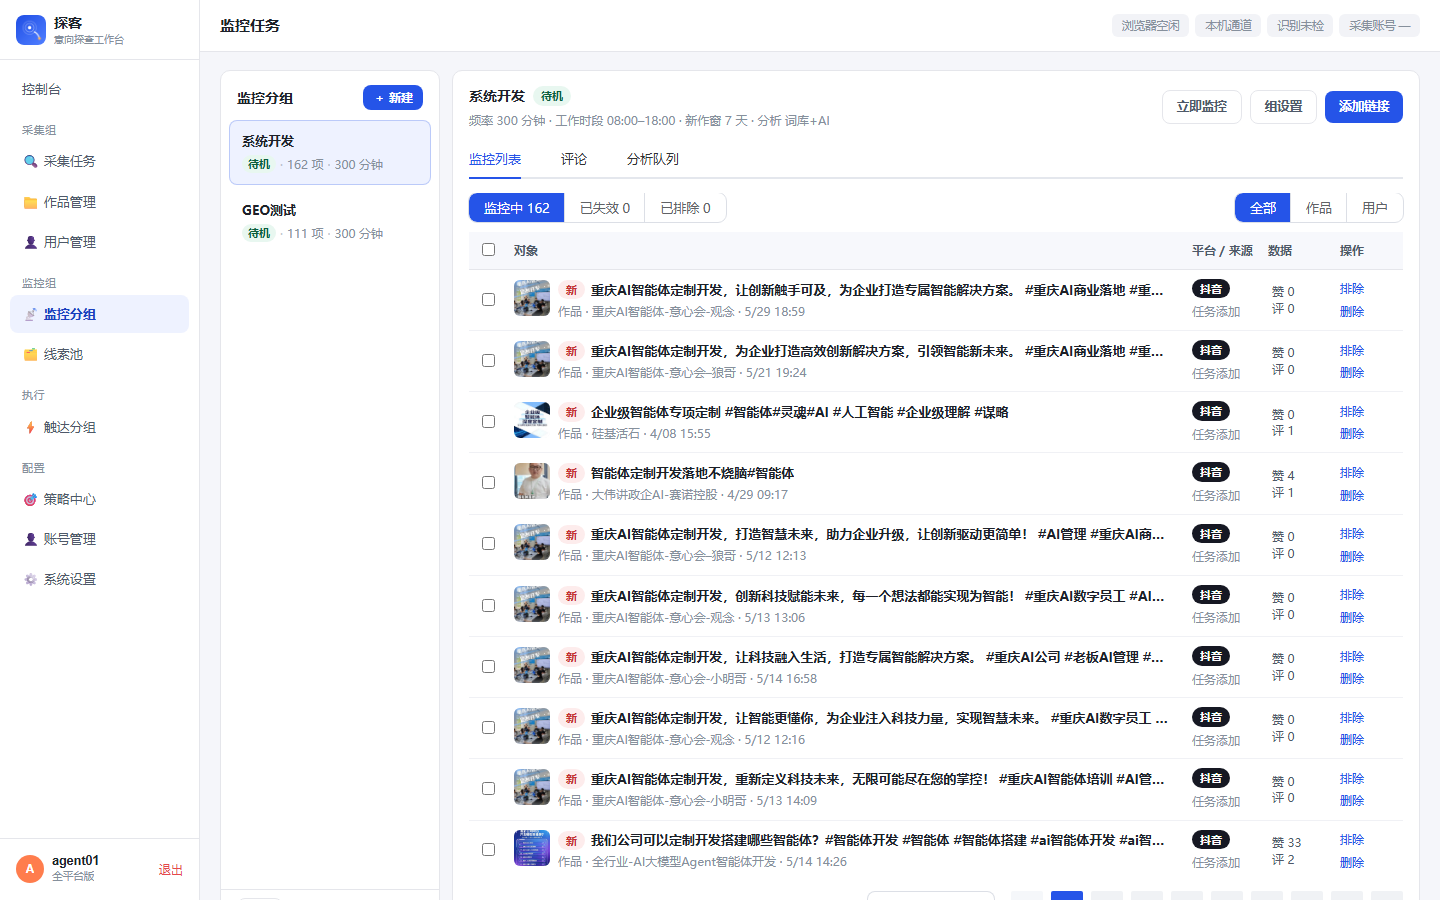Select the 系统开发 monitoring group card
Image resolution: width=1440 pixels, height=900 pixels.
pos(330,153)
